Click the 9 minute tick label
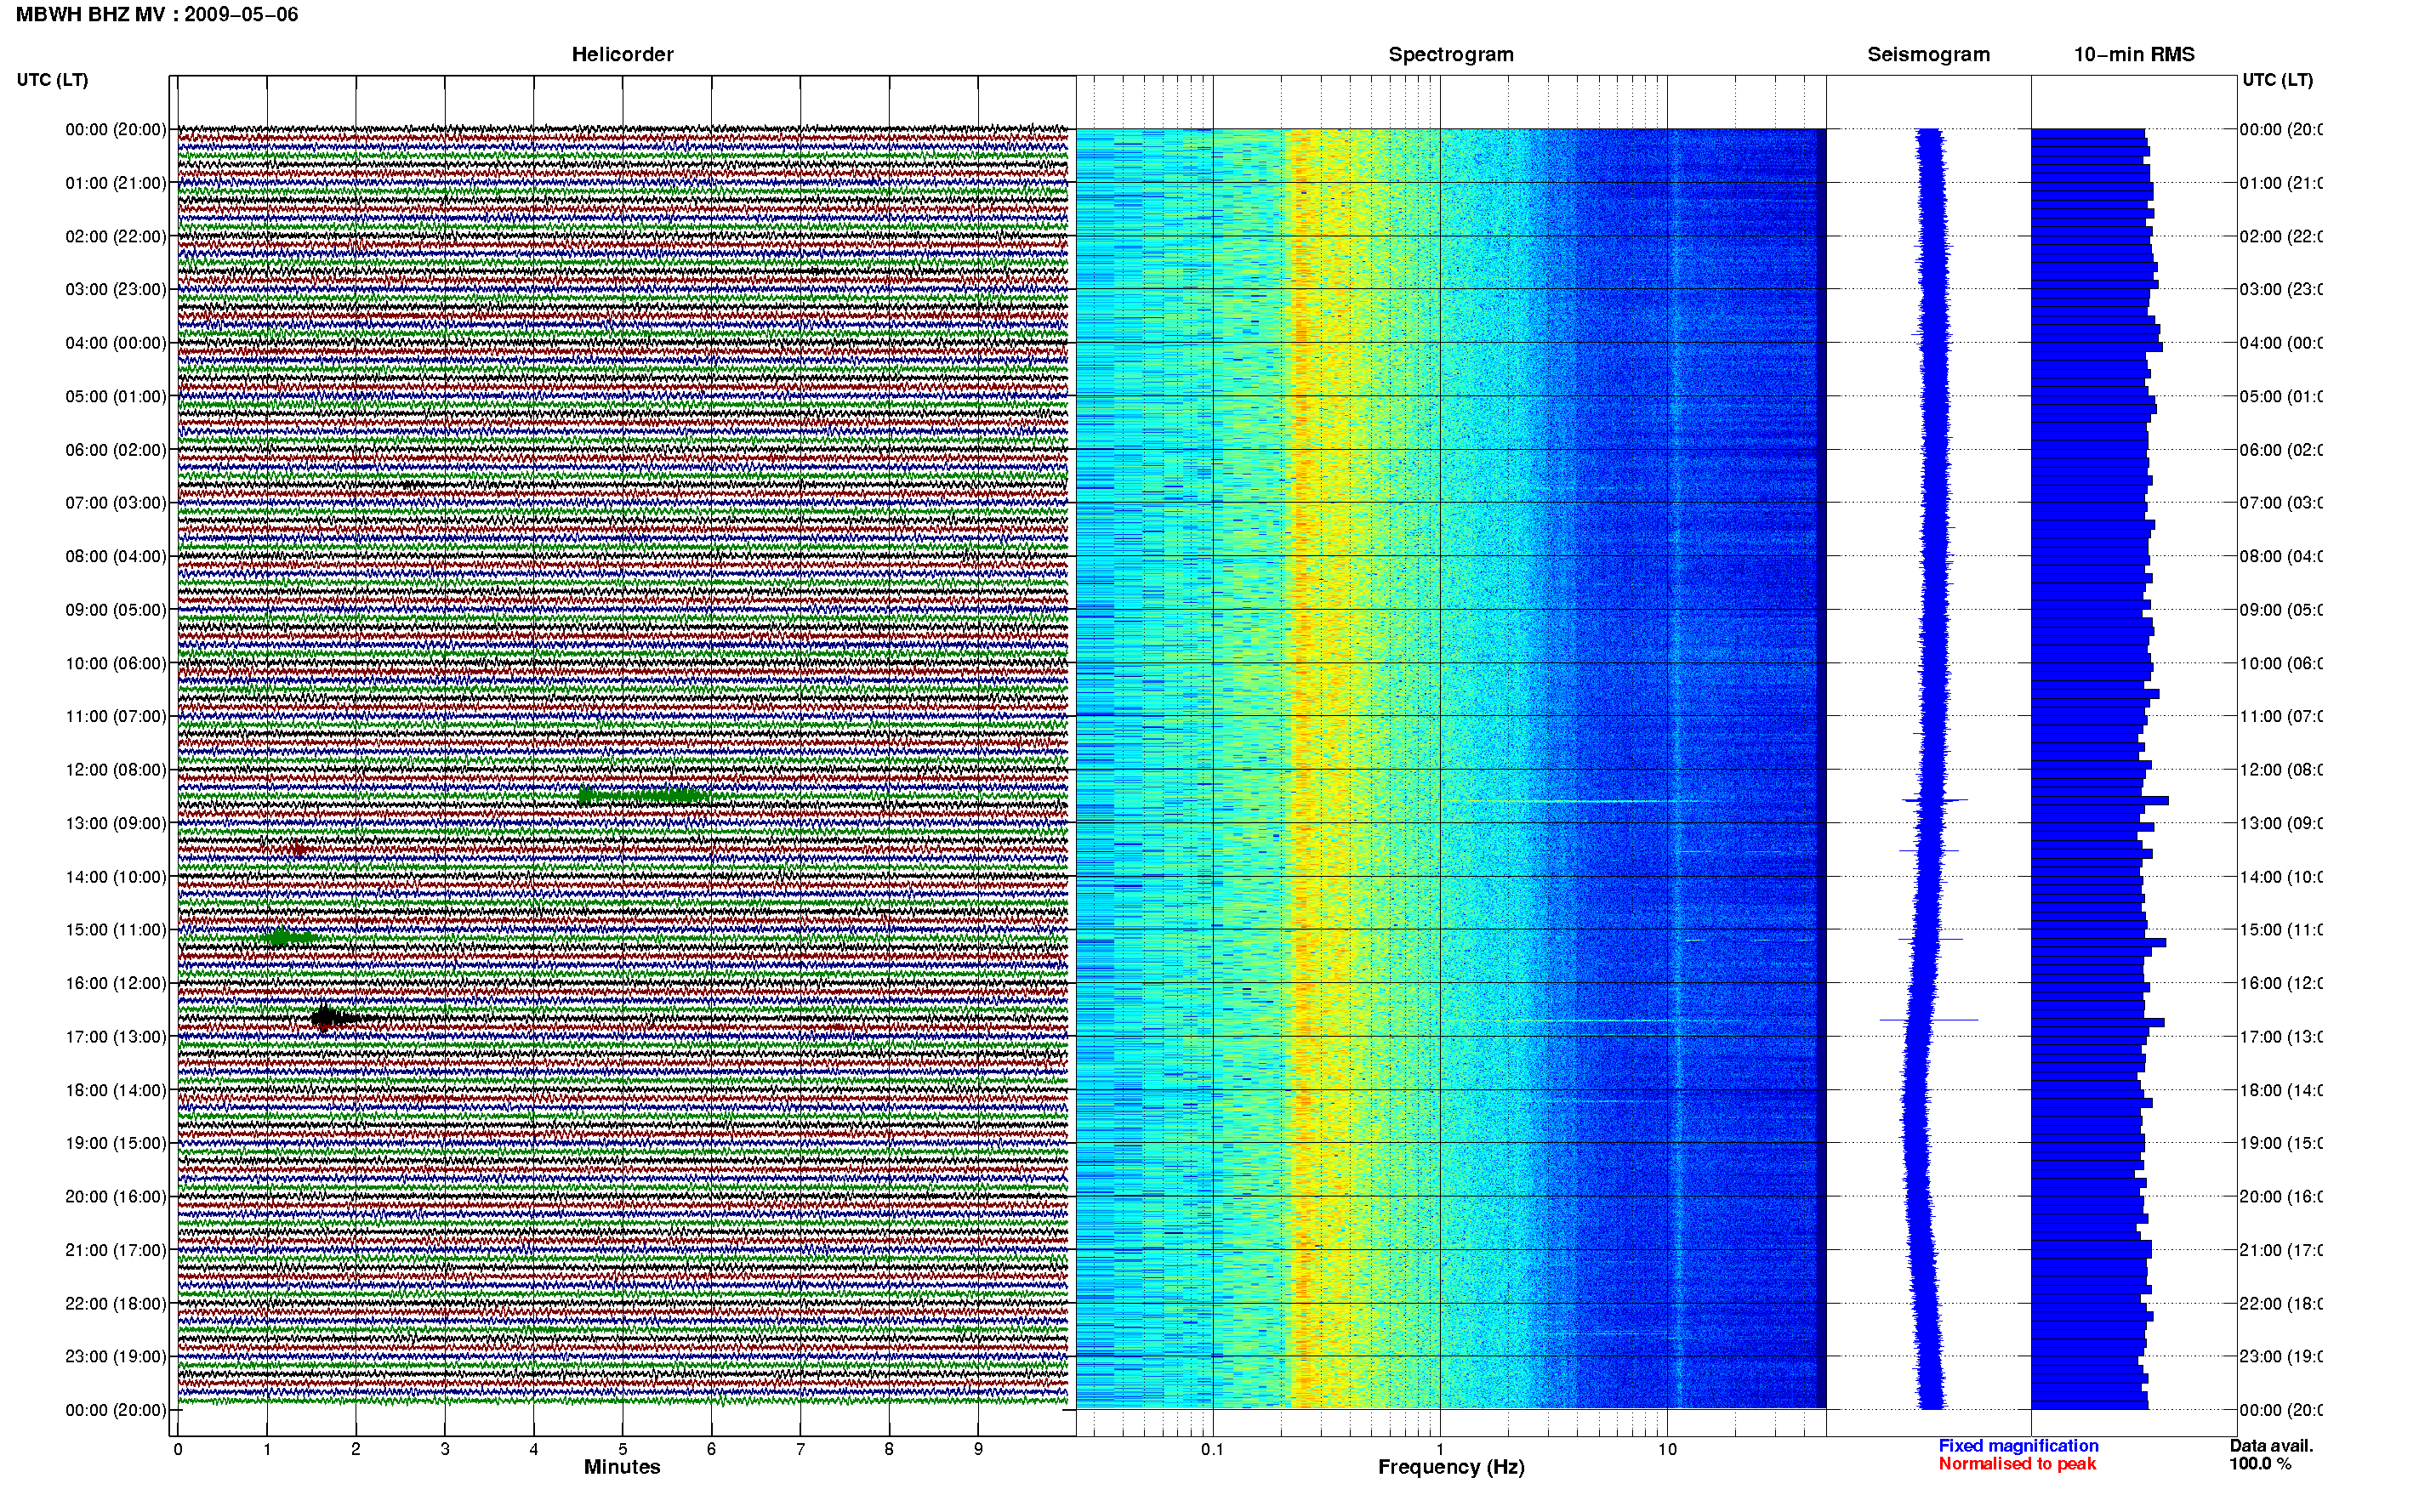 pyautogui.click(x=978, y=1449)
